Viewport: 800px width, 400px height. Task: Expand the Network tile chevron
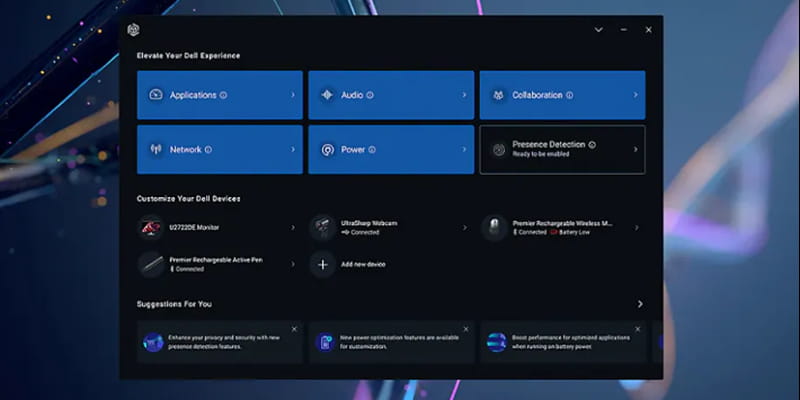293,149
